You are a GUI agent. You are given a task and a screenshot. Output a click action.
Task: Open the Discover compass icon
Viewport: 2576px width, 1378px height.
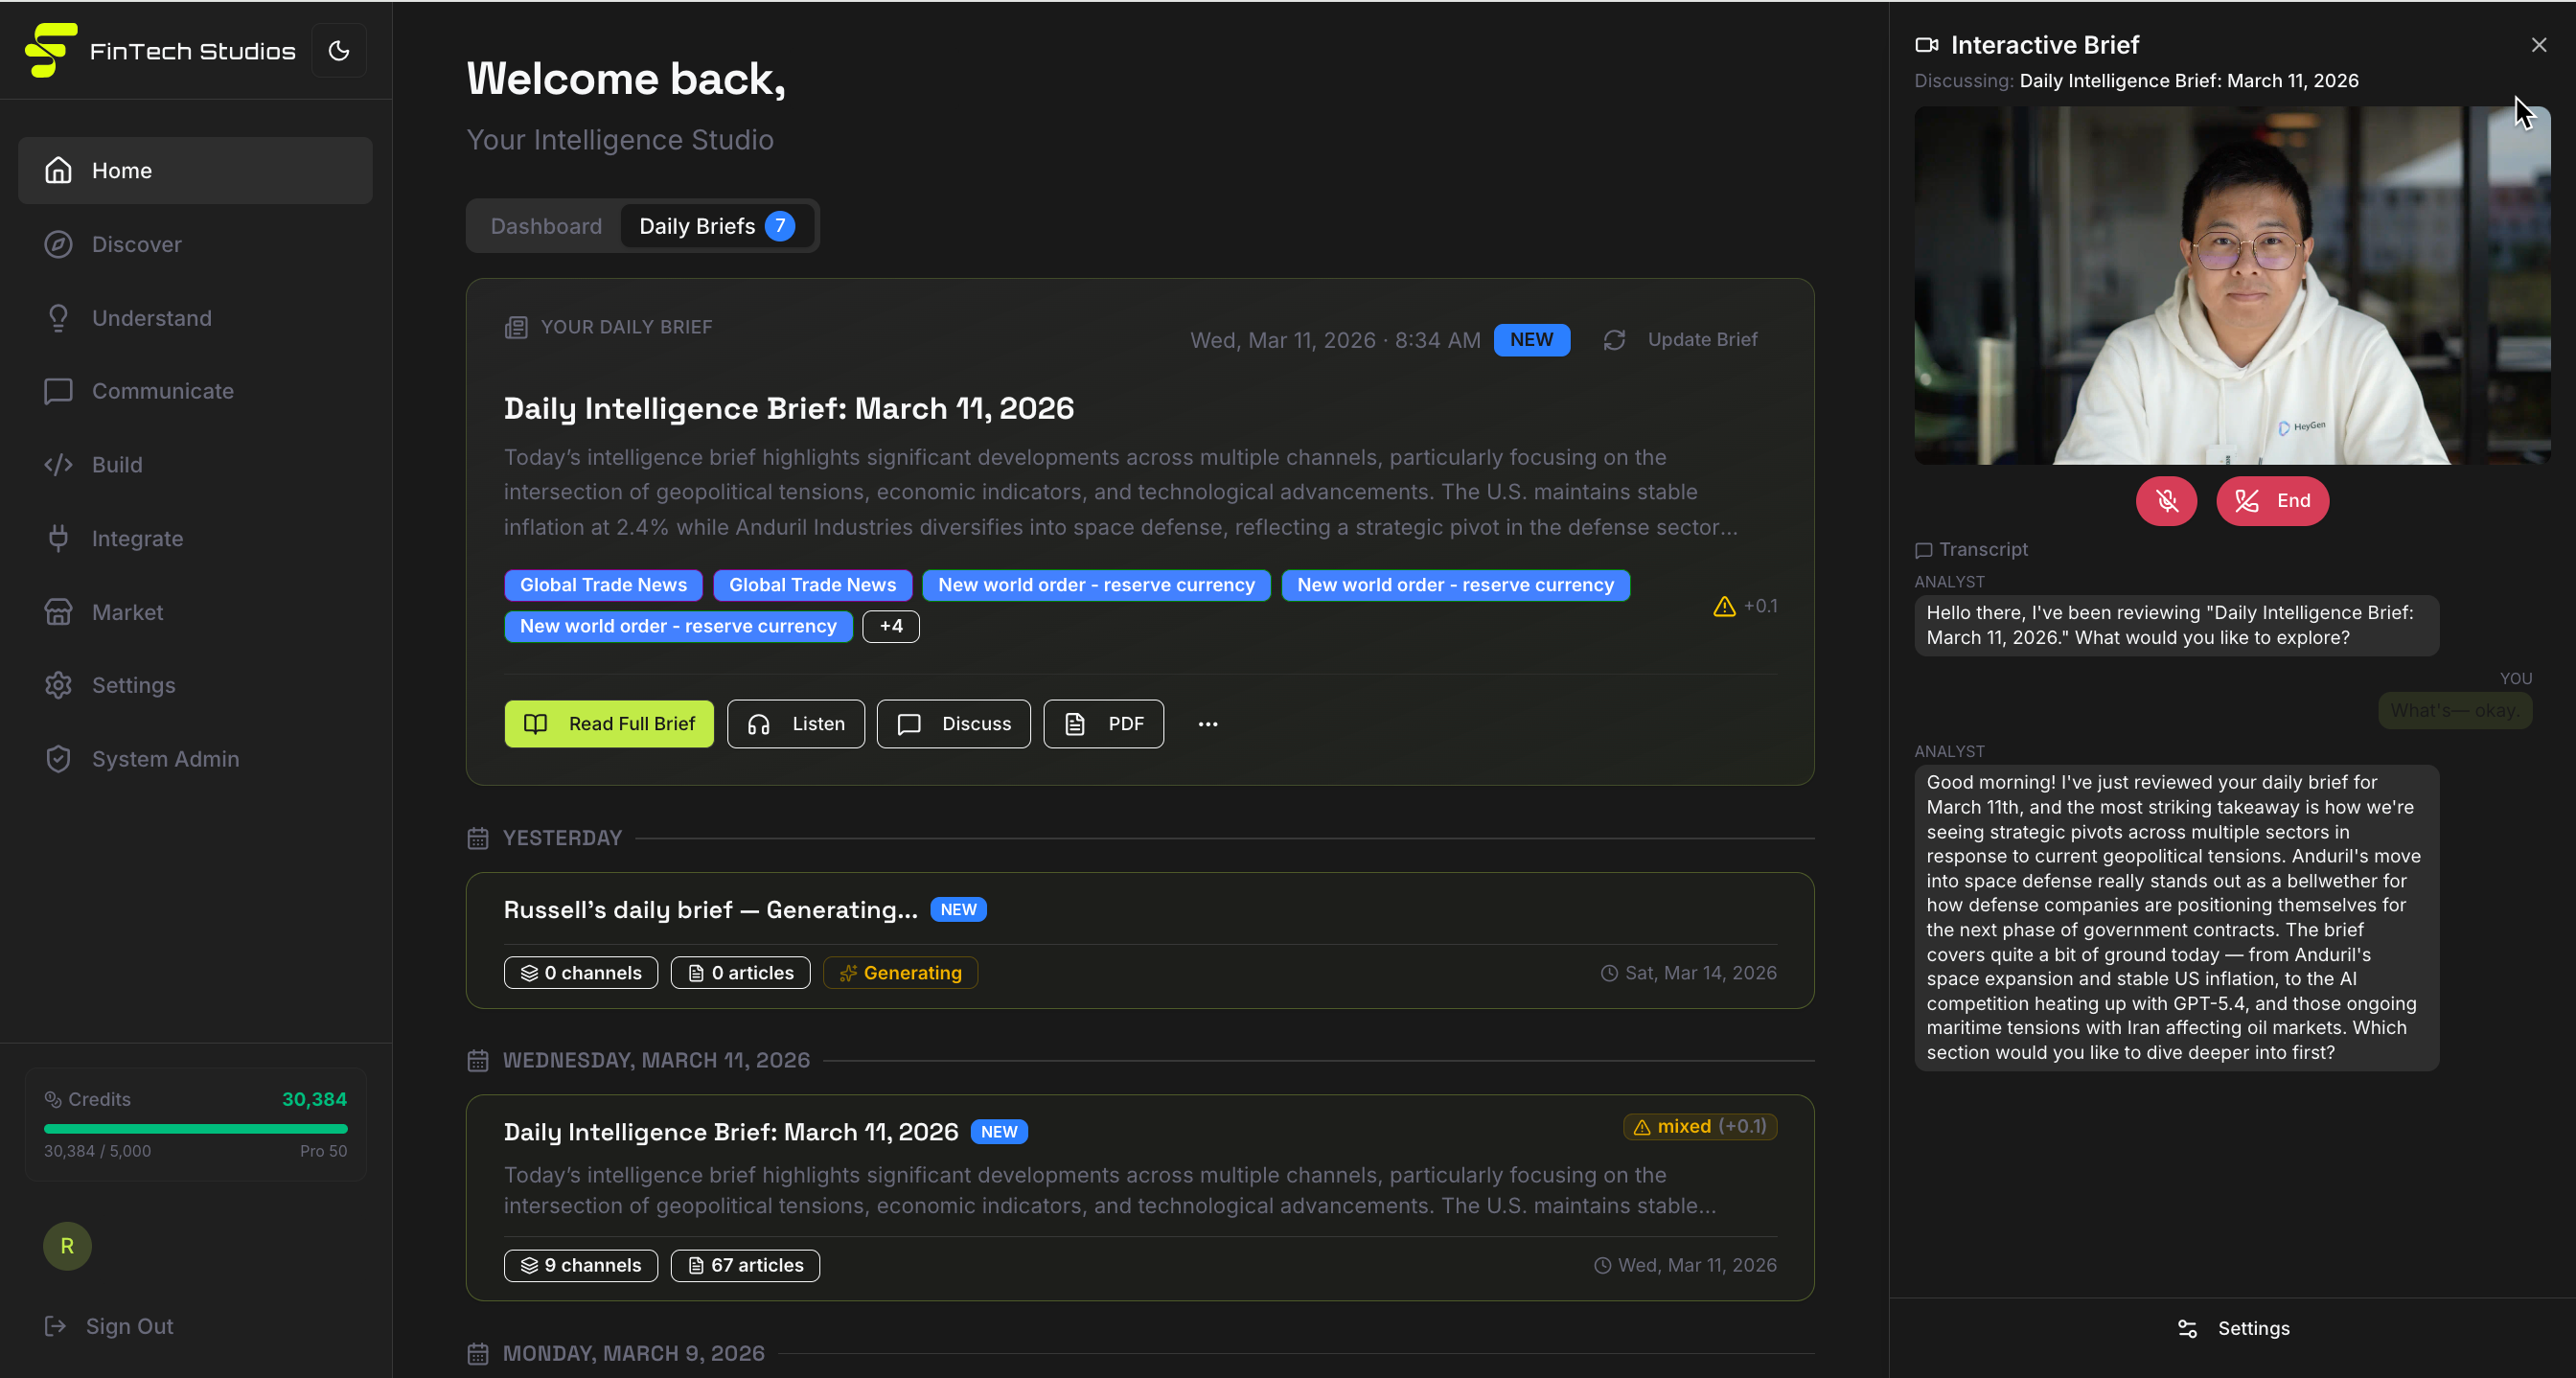(58, 244)
